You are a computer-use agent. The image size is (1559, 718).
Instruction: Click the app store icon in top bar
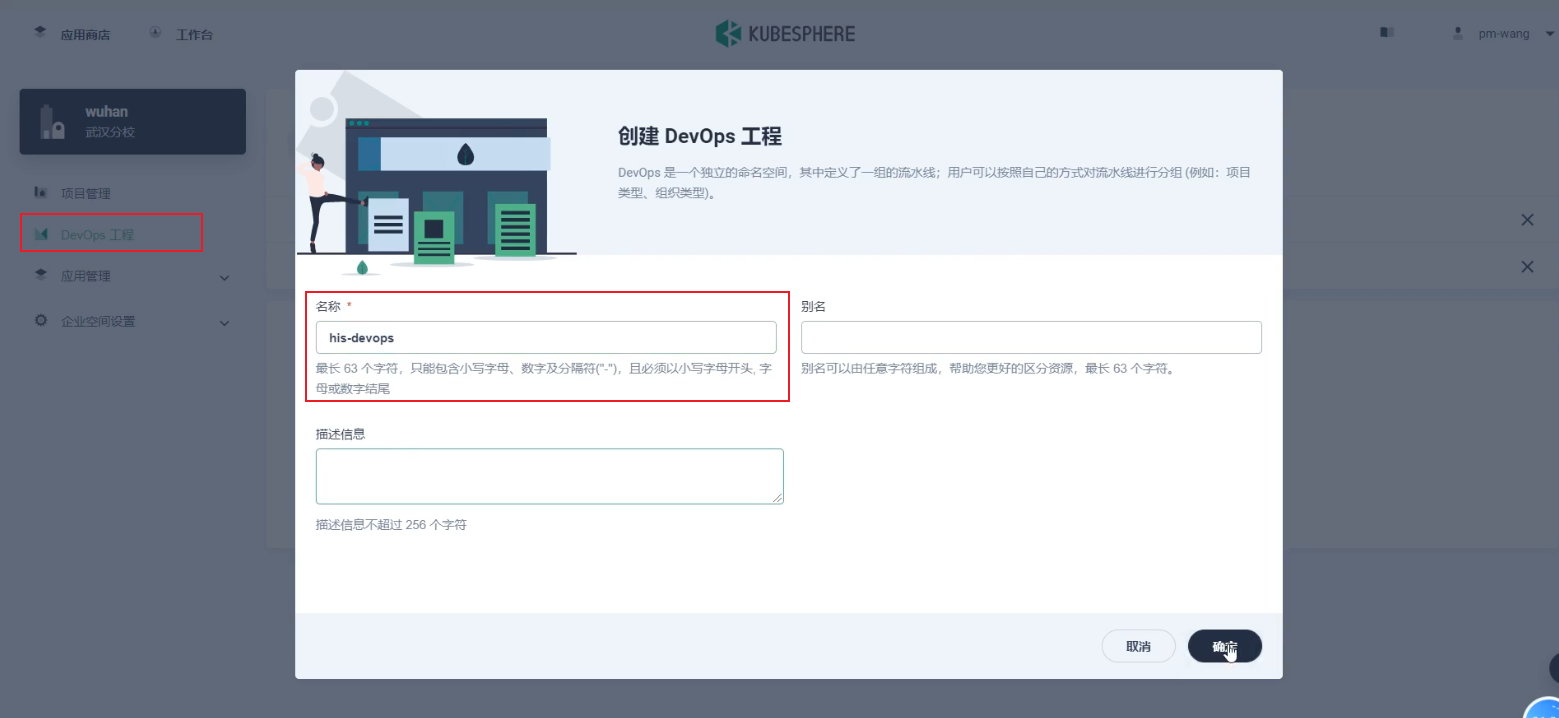pyautogui.click(x=40, y=33)
